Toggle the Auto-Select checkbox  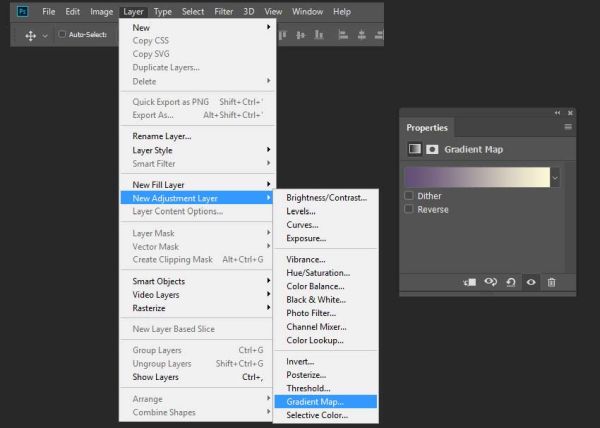[x=62, y=34]
